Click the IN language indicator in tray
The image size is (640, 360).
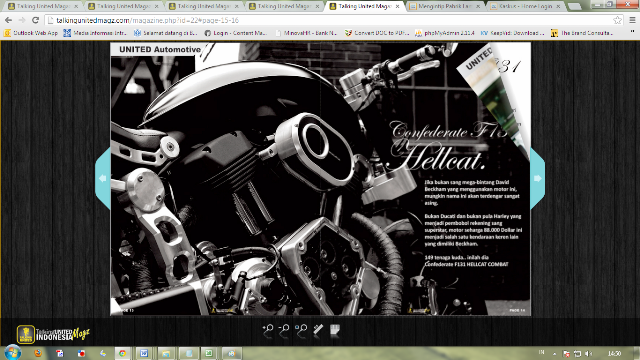coord(542,352)
